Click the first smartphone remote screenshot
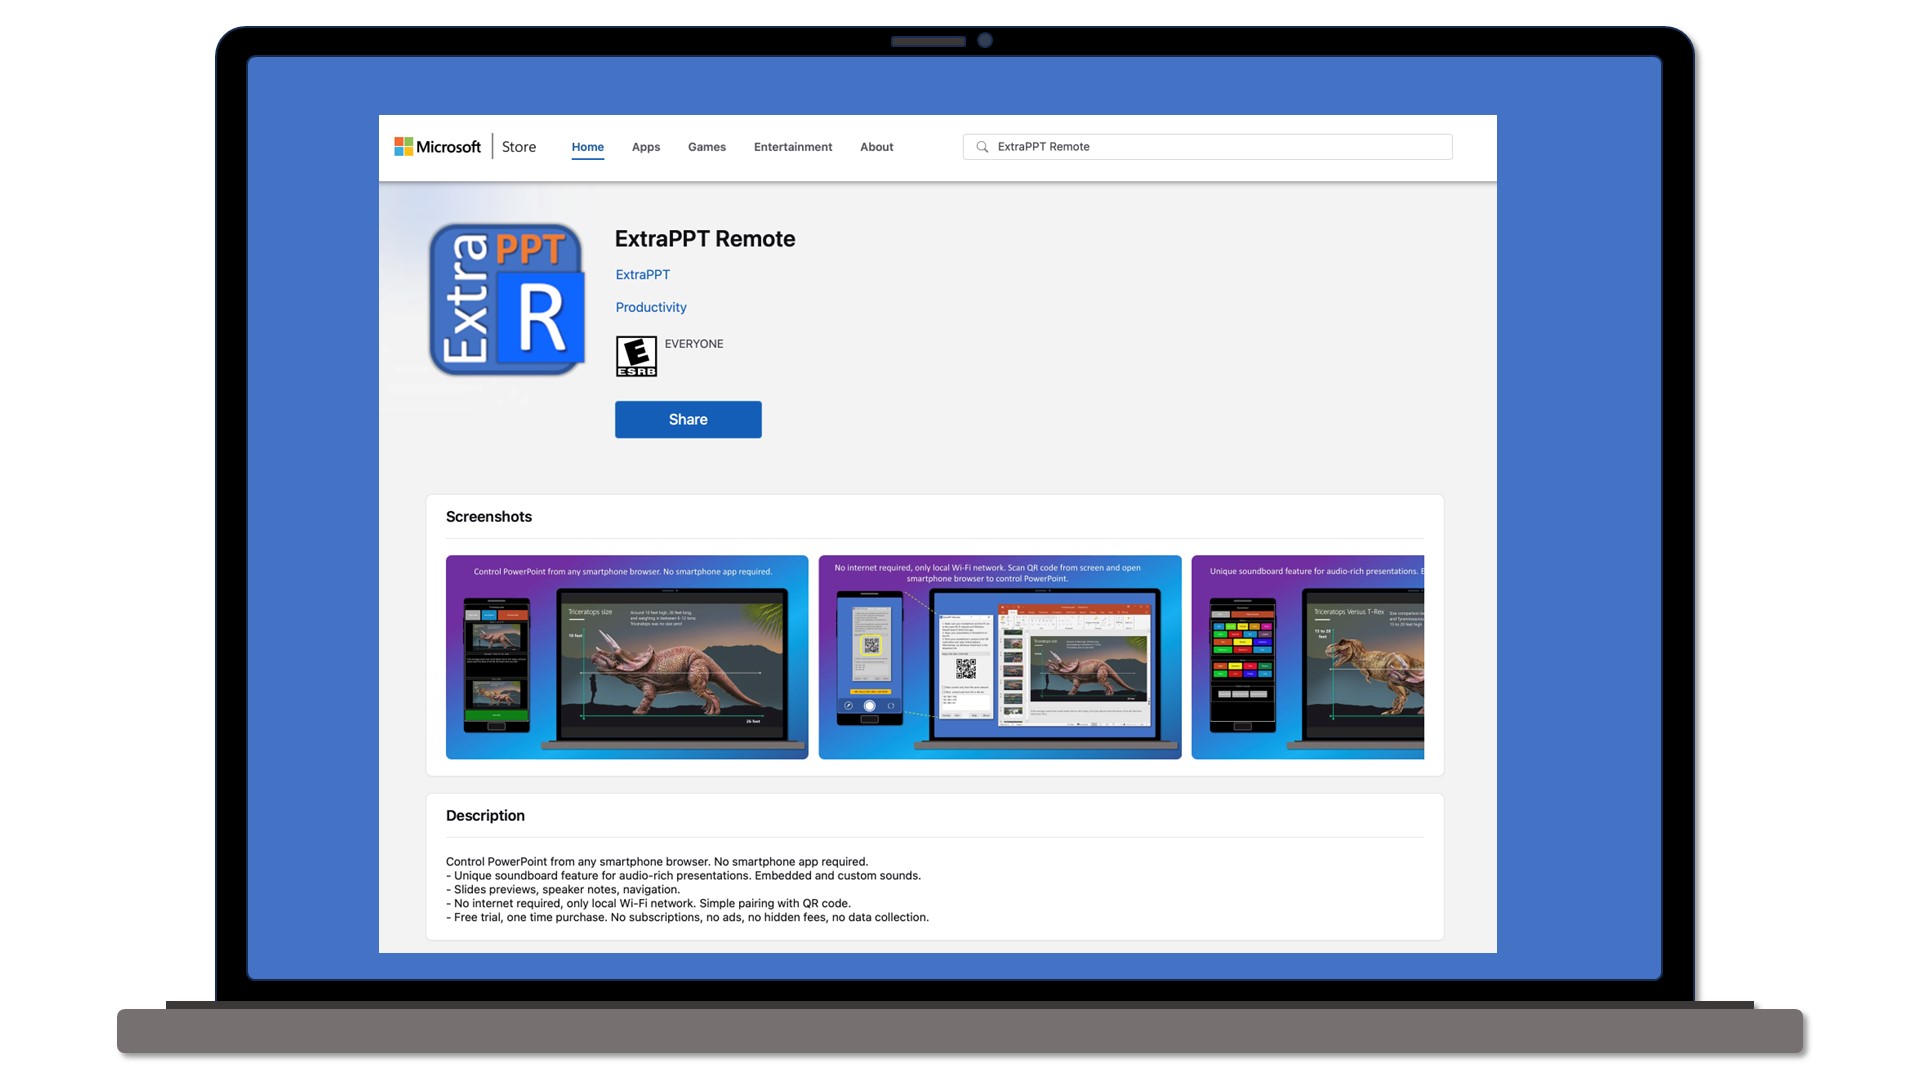Image resolution: width=1920 pixels, height=1080 pixels. point(626,655)
